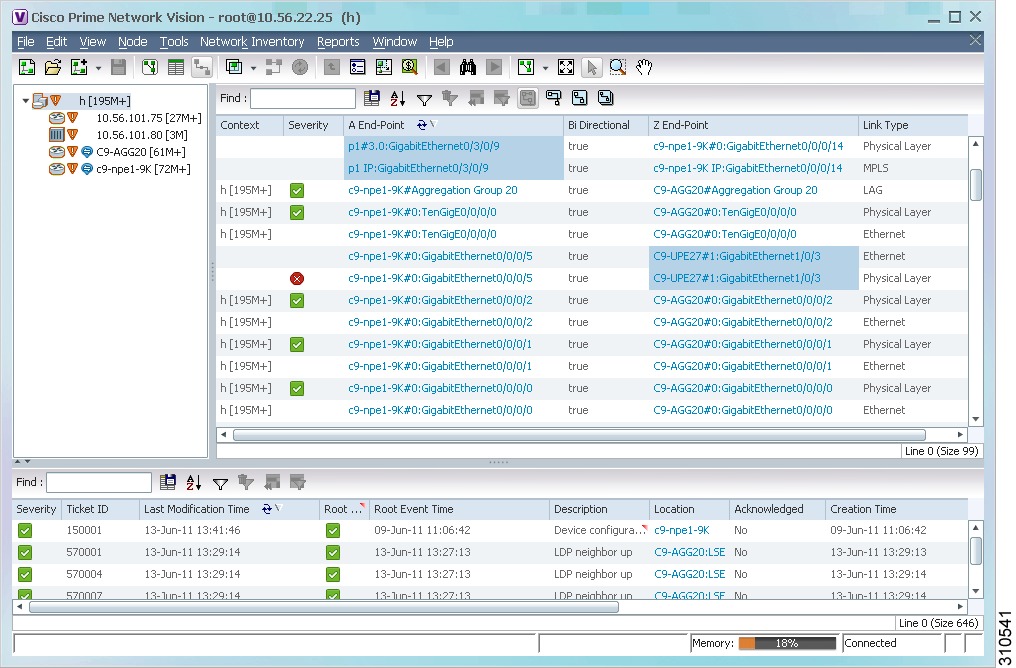
Task: Open the dropdown arrow next to Add to Map
Action: click(x=98, y=67)
